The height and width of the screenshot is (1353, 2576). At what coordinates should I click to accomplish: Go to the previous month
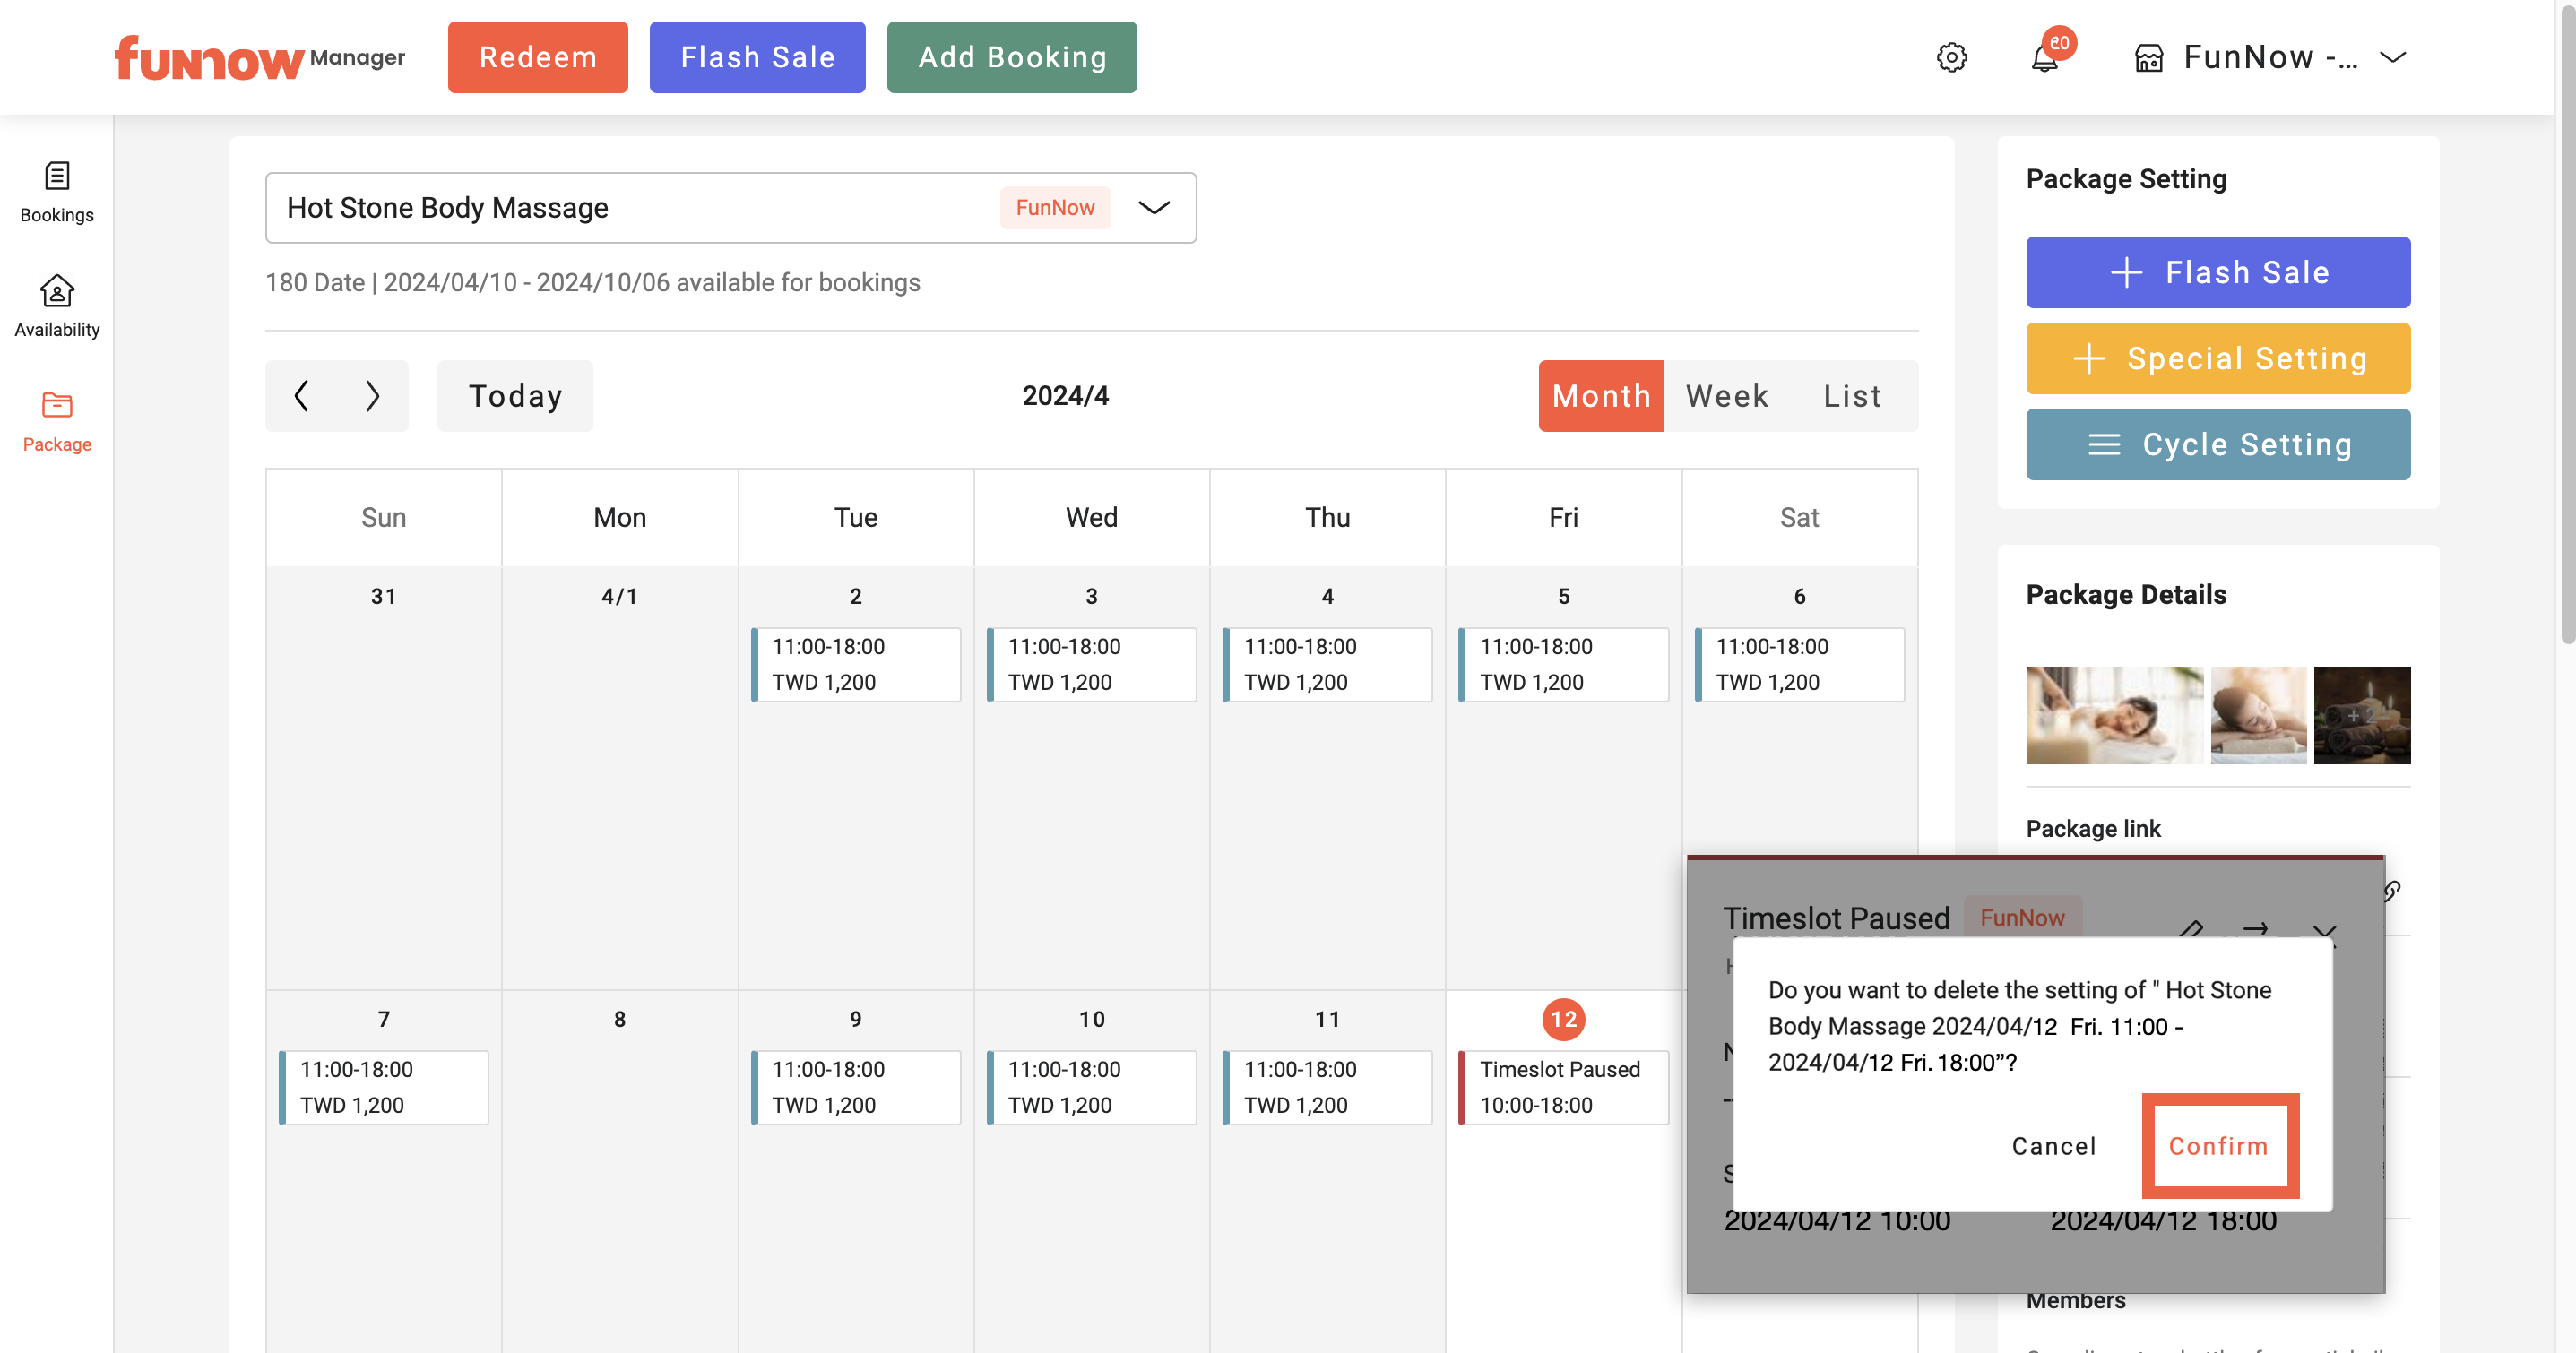301,396
